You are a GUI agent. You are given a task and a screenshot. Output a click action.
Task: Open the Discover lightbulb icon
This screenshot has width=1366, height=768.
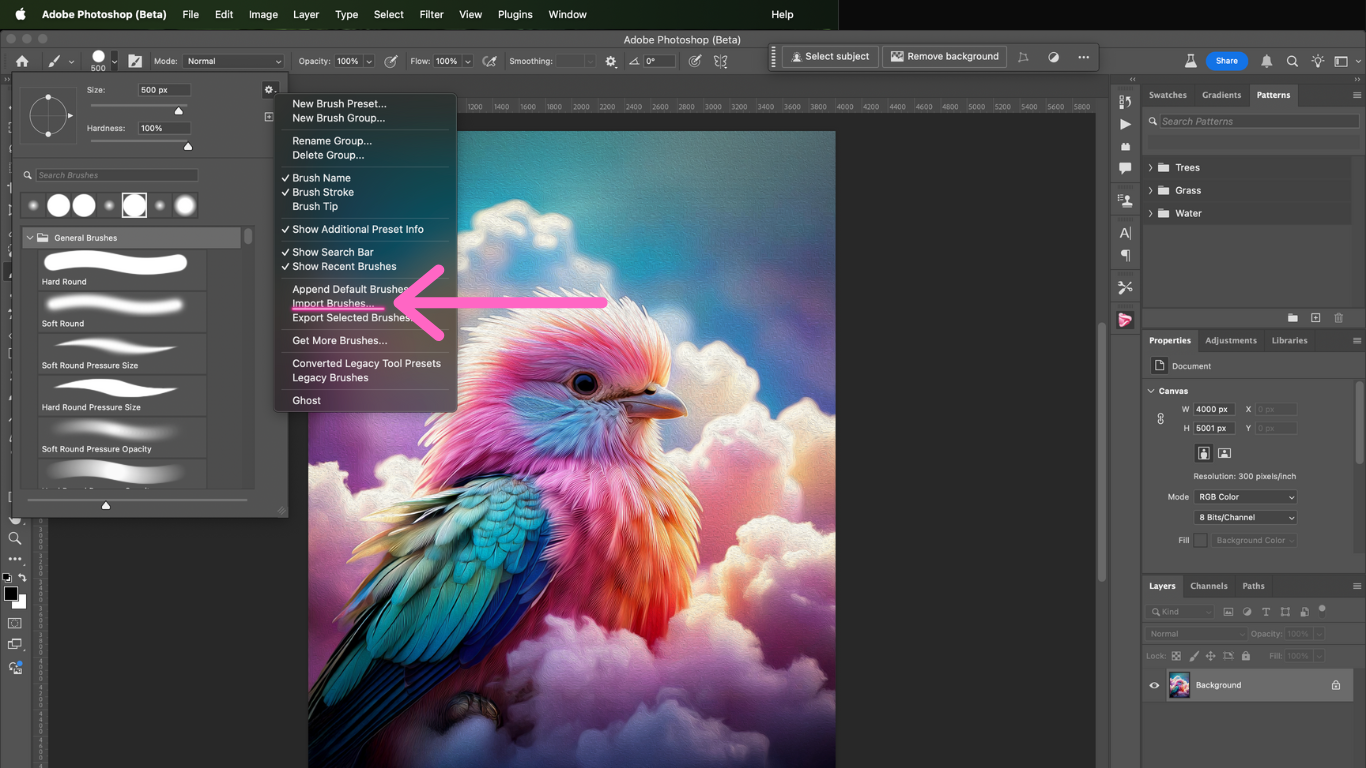[x=1318, y=61]
